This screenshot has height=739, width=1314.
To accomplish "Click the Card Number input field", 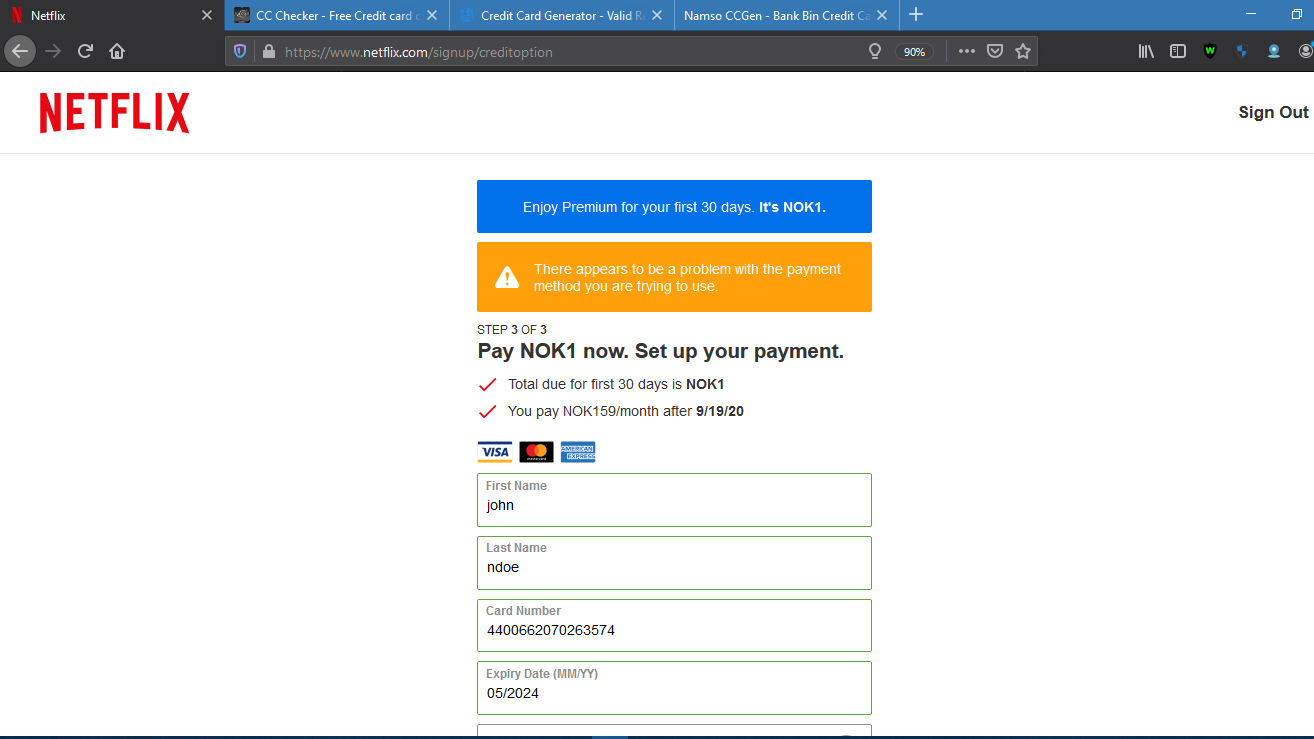I will point(674,631).
